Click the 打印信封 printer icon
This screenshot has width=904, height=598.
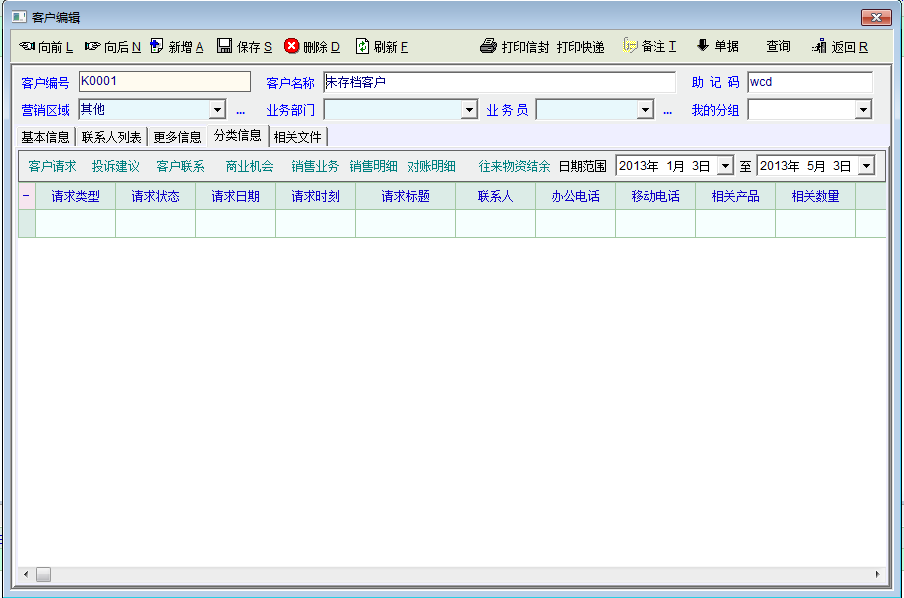[488, 46]
